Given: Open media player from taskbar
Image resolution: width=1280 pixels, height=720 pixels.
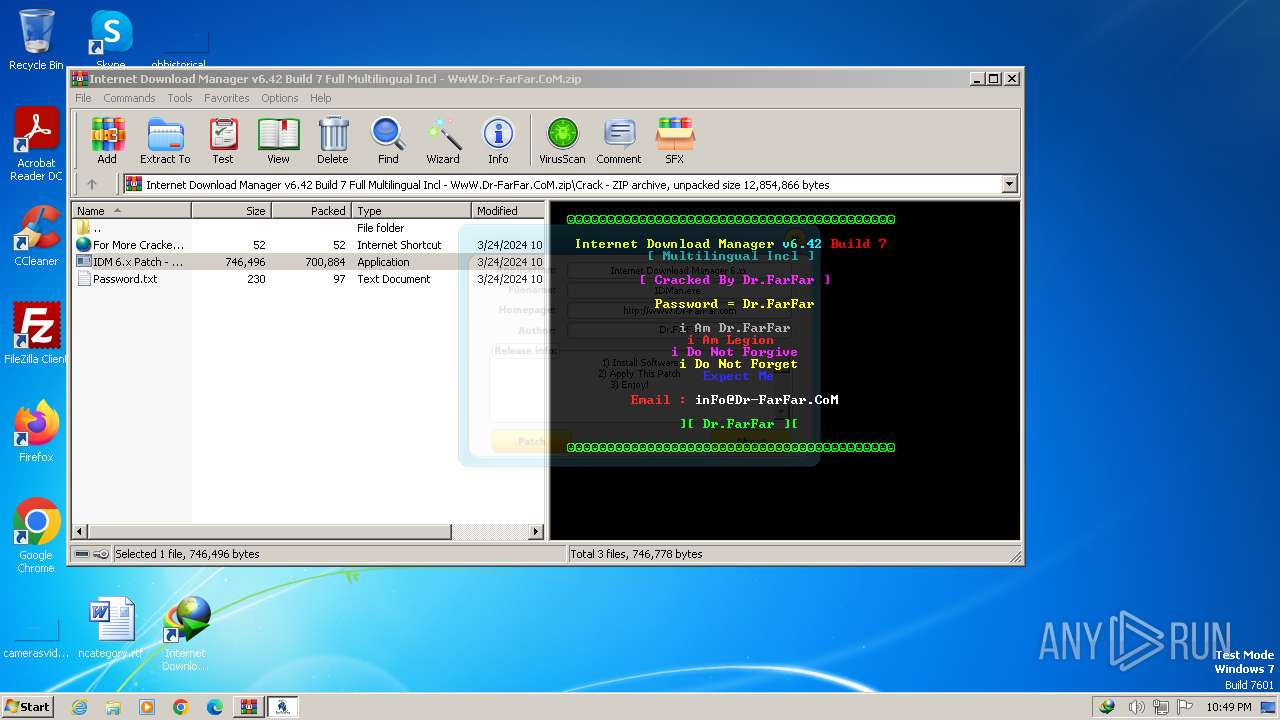Looking at the screenshot, I should (x=147, y=707).
